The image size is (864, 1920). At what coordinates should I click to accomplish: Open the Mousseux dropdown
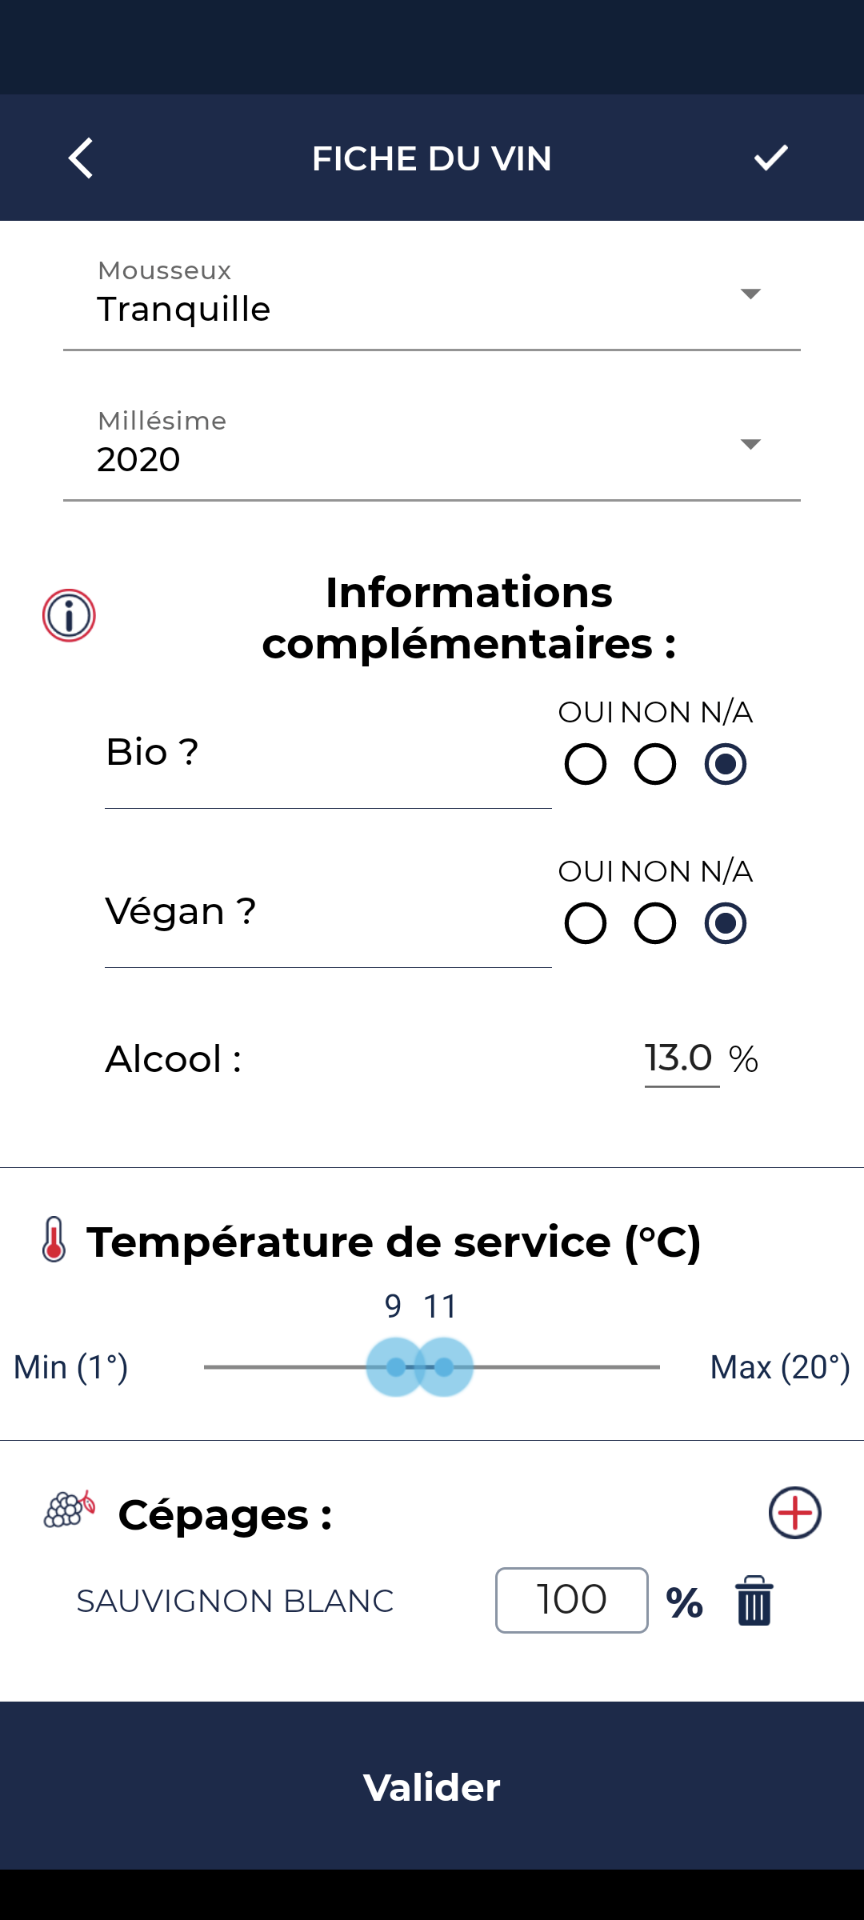click(x=432, y=296)
